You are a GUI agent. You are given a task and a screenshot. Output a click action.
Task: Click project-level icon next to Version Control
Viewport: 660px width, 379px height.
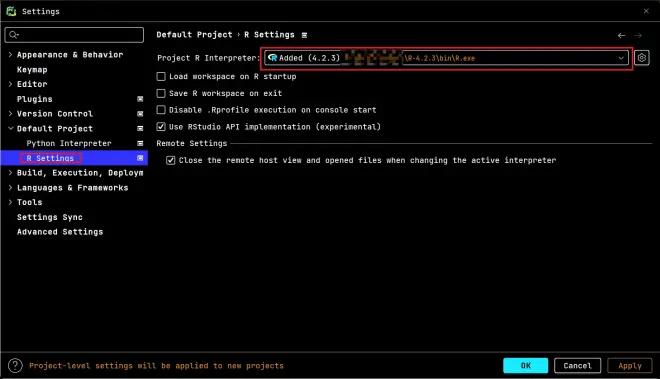point(140,114)
